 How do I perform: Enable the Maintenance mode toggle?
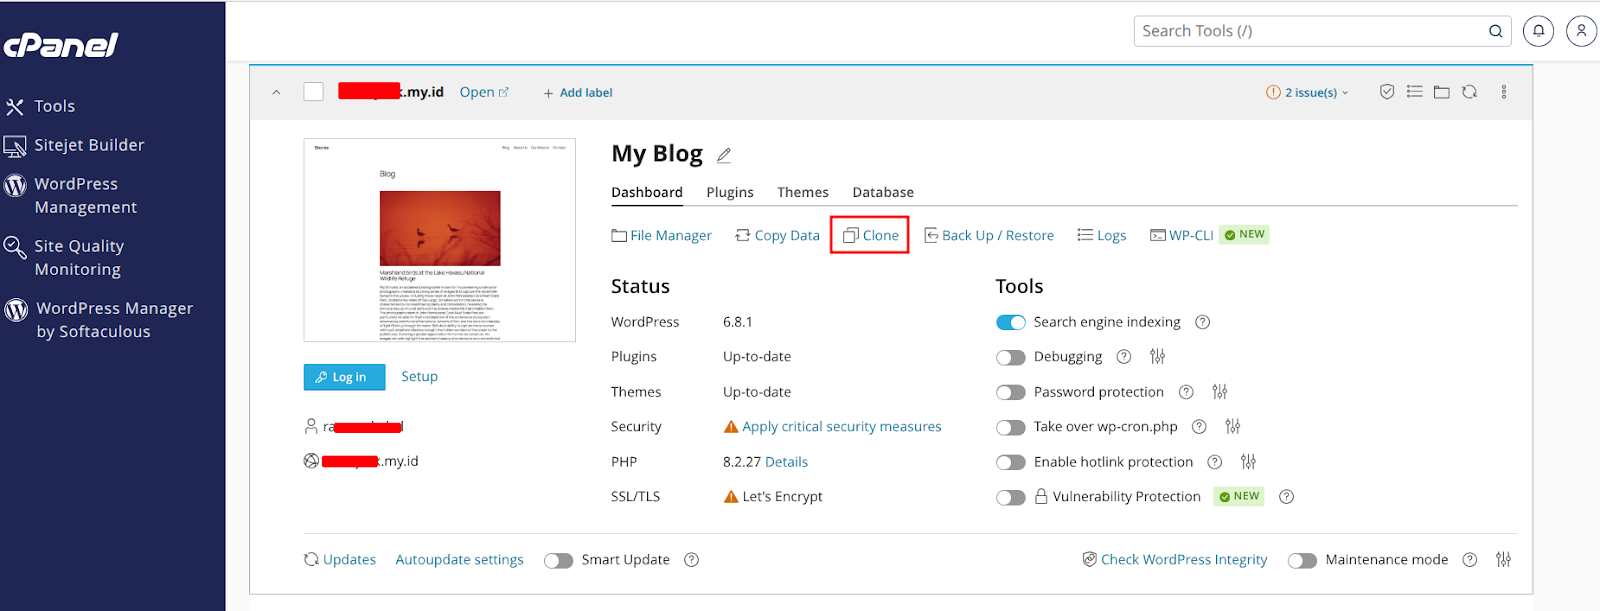click(1302, 560)
